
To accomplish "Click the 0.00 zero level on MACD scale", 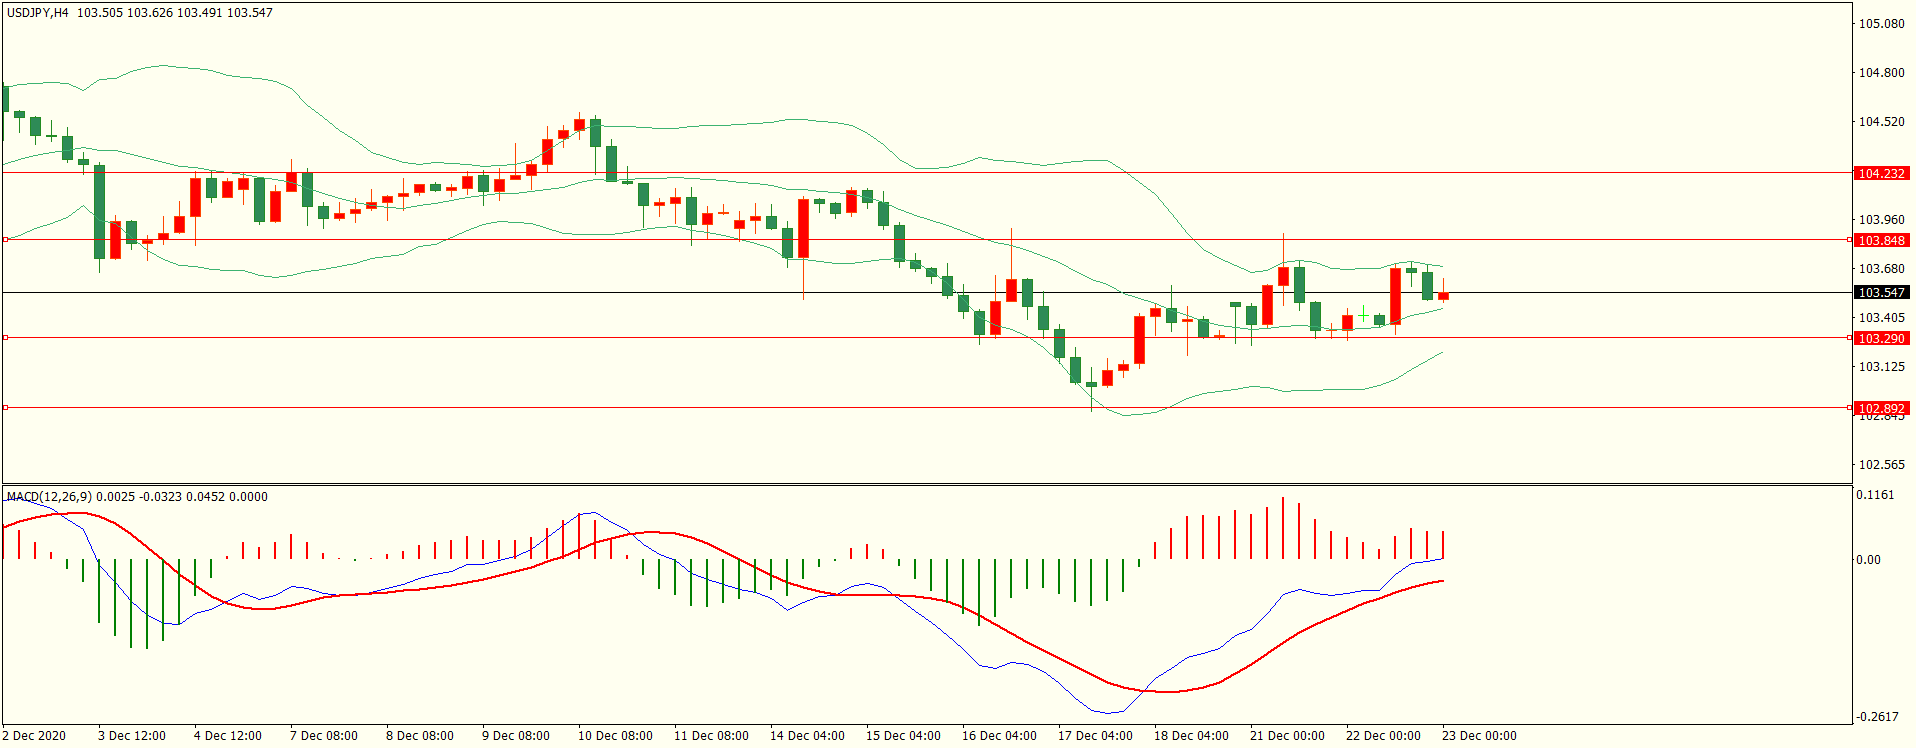I will [x=1868, y=560].
